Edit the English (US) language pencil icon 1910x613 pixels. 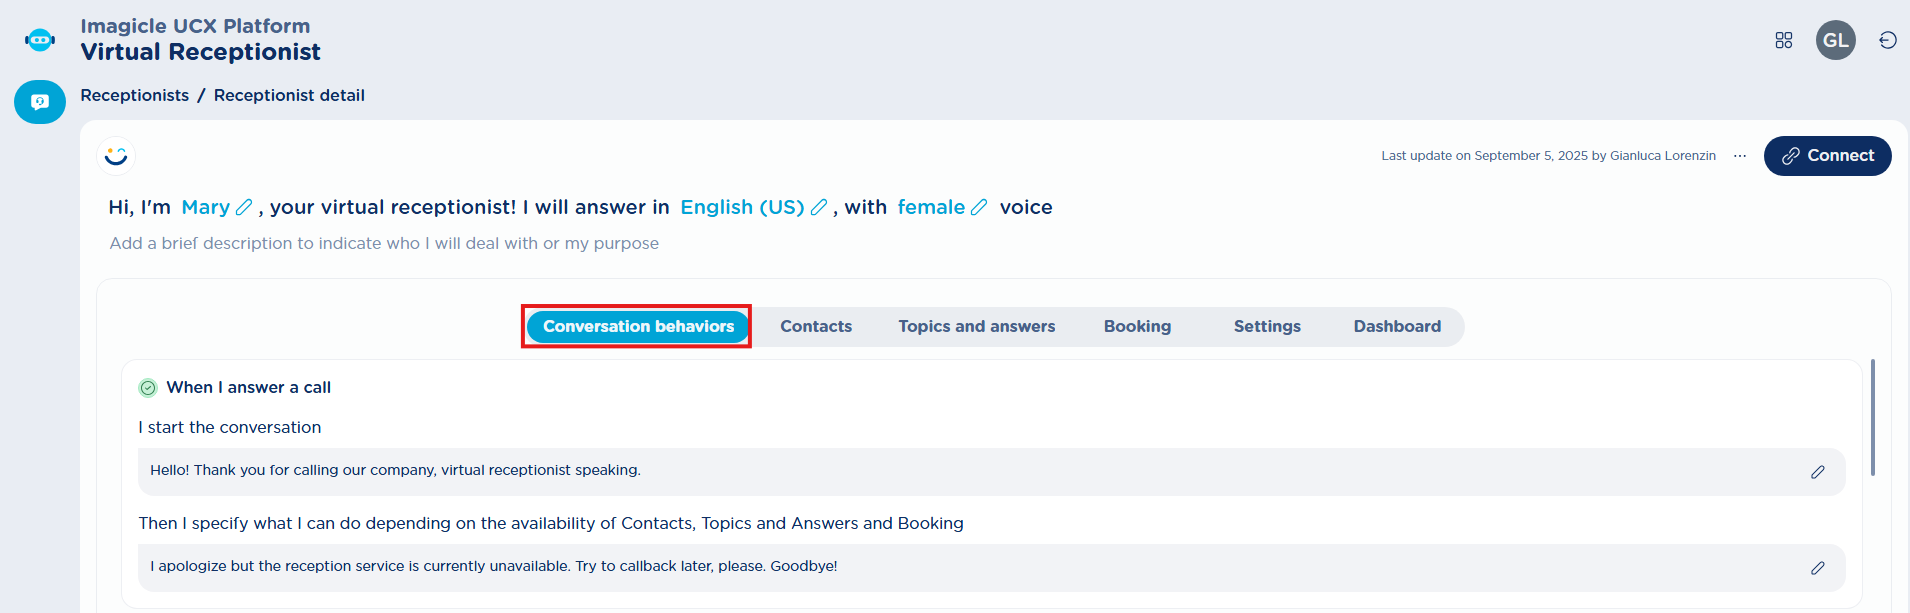819,207
